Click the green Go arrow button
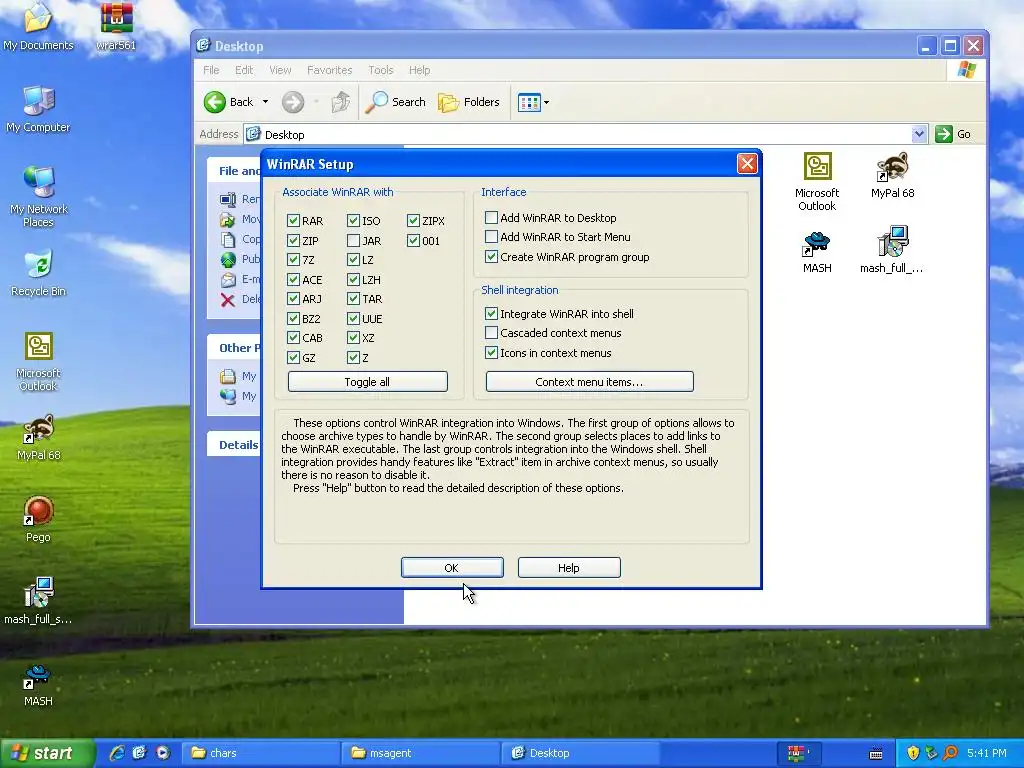The width and height of the screenshot is (1024, 768). click(944, 134)
